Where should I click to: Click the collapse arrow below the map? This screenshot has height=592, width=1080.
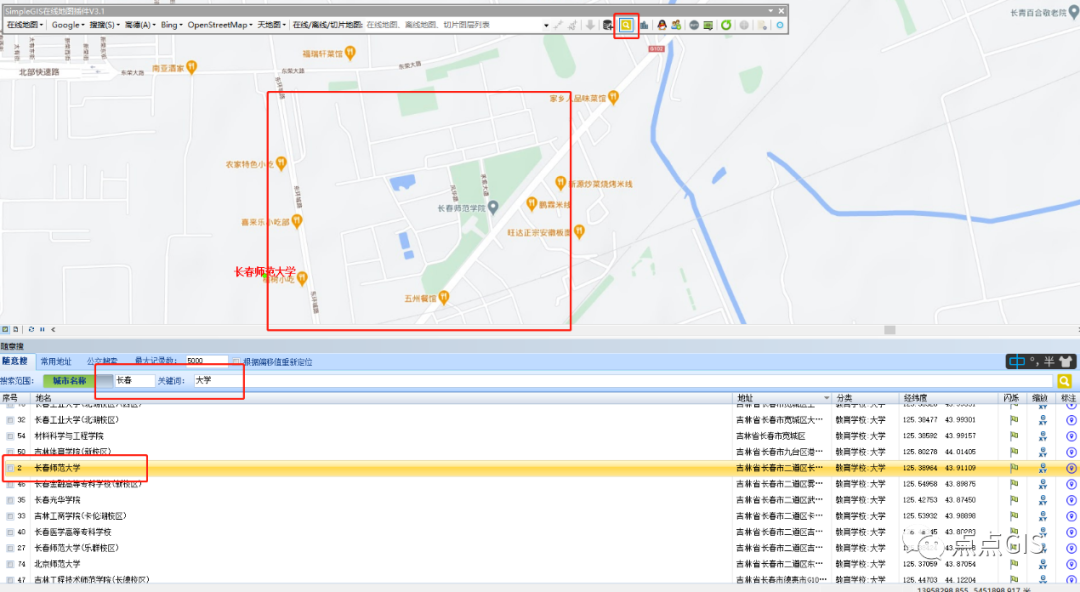click(x=53, y=329)
